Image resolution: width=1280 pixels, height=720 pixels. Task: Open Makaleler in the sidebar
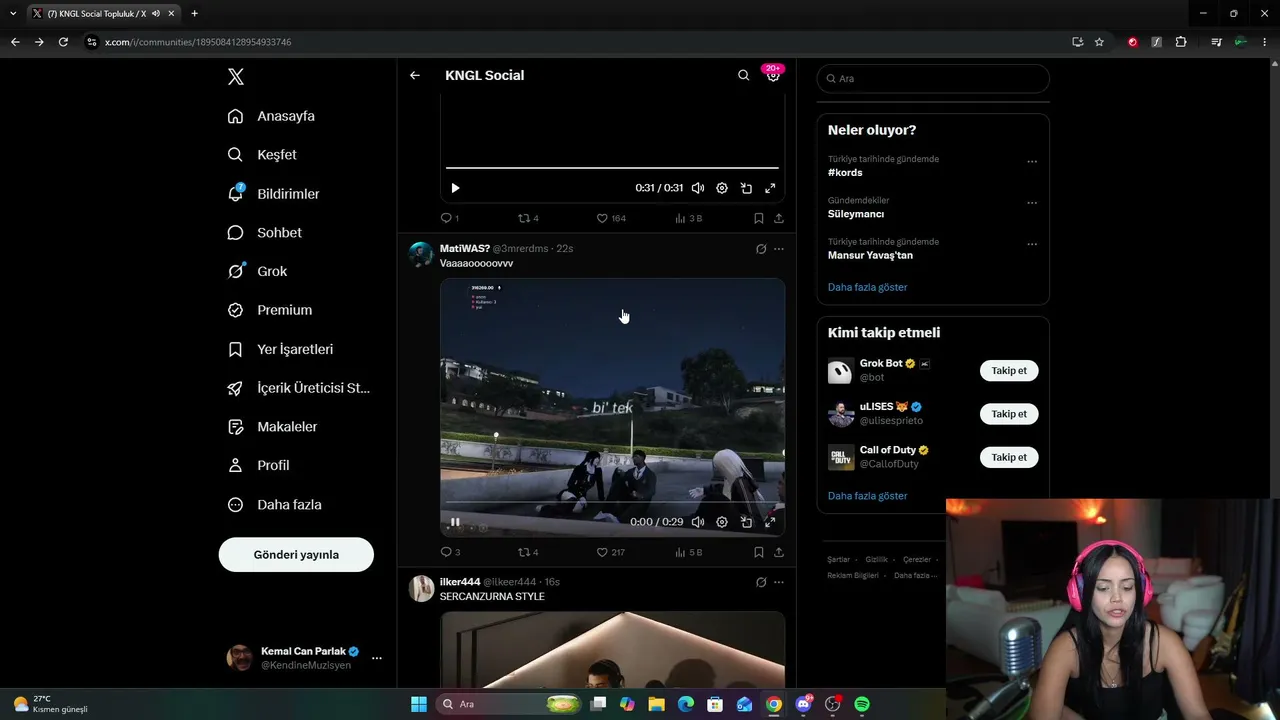[x=272, y=427]
